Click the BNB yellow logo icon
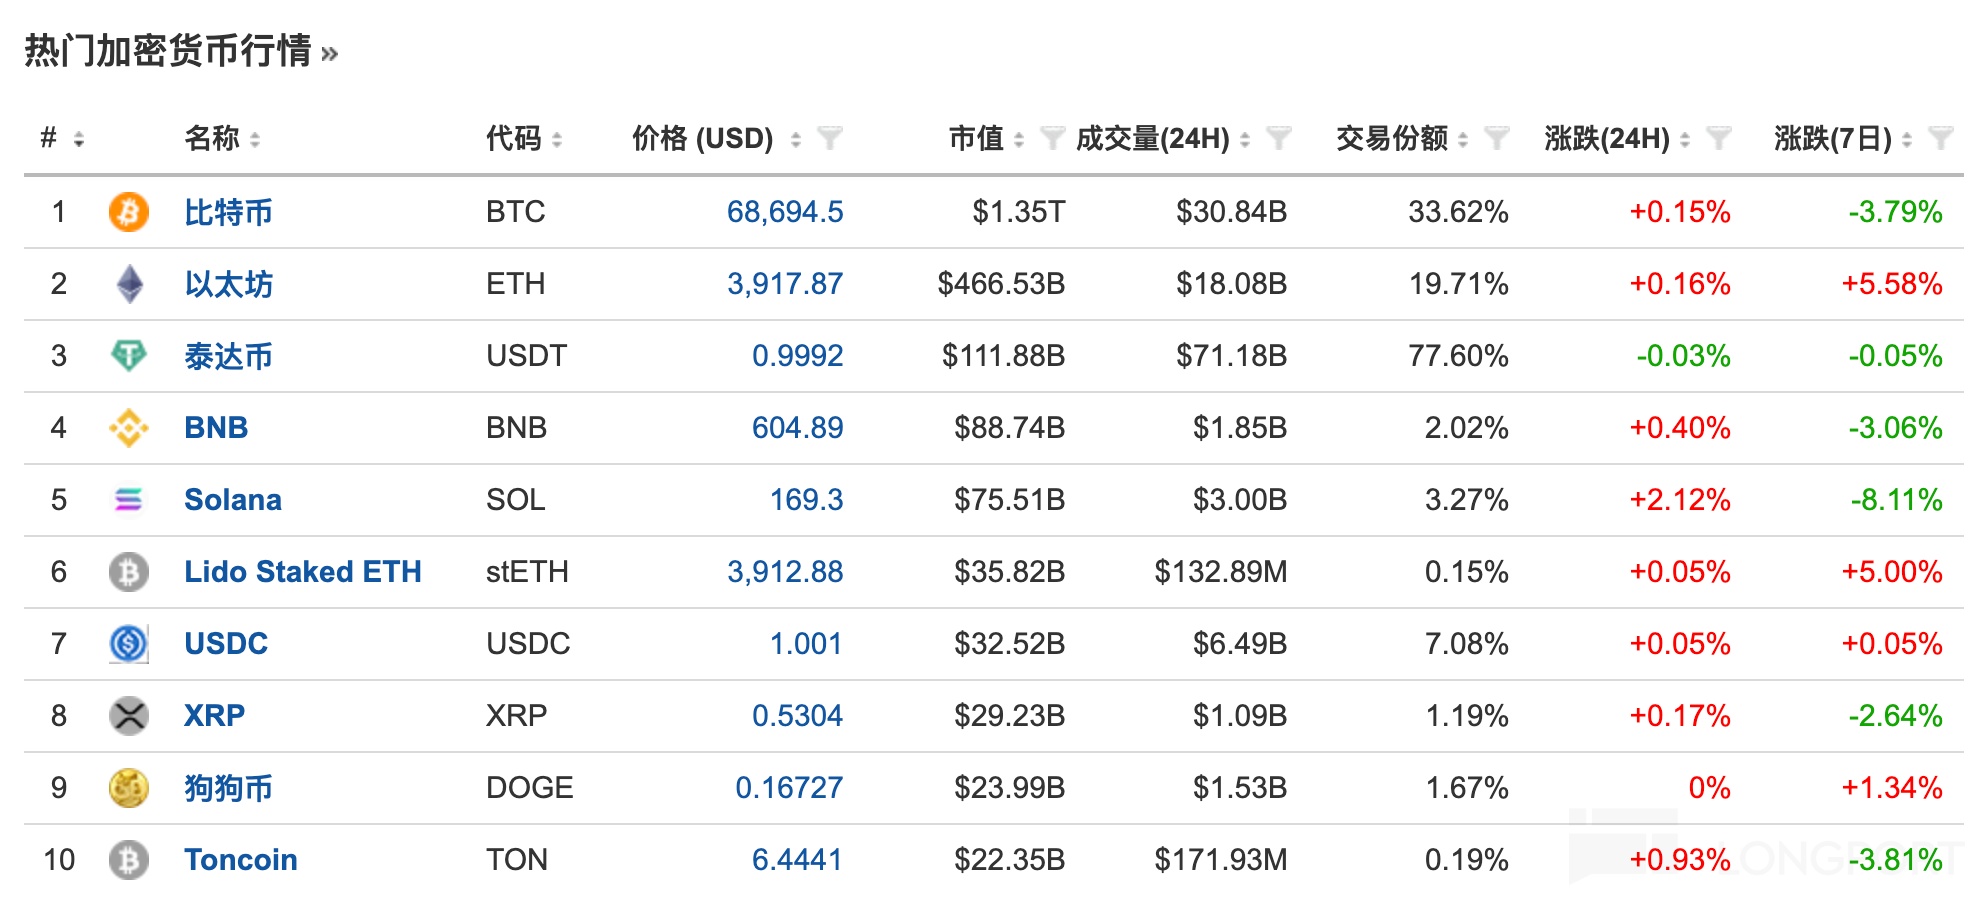The height and width of the screenshot is (900, 1980). [x=128, y=428]
